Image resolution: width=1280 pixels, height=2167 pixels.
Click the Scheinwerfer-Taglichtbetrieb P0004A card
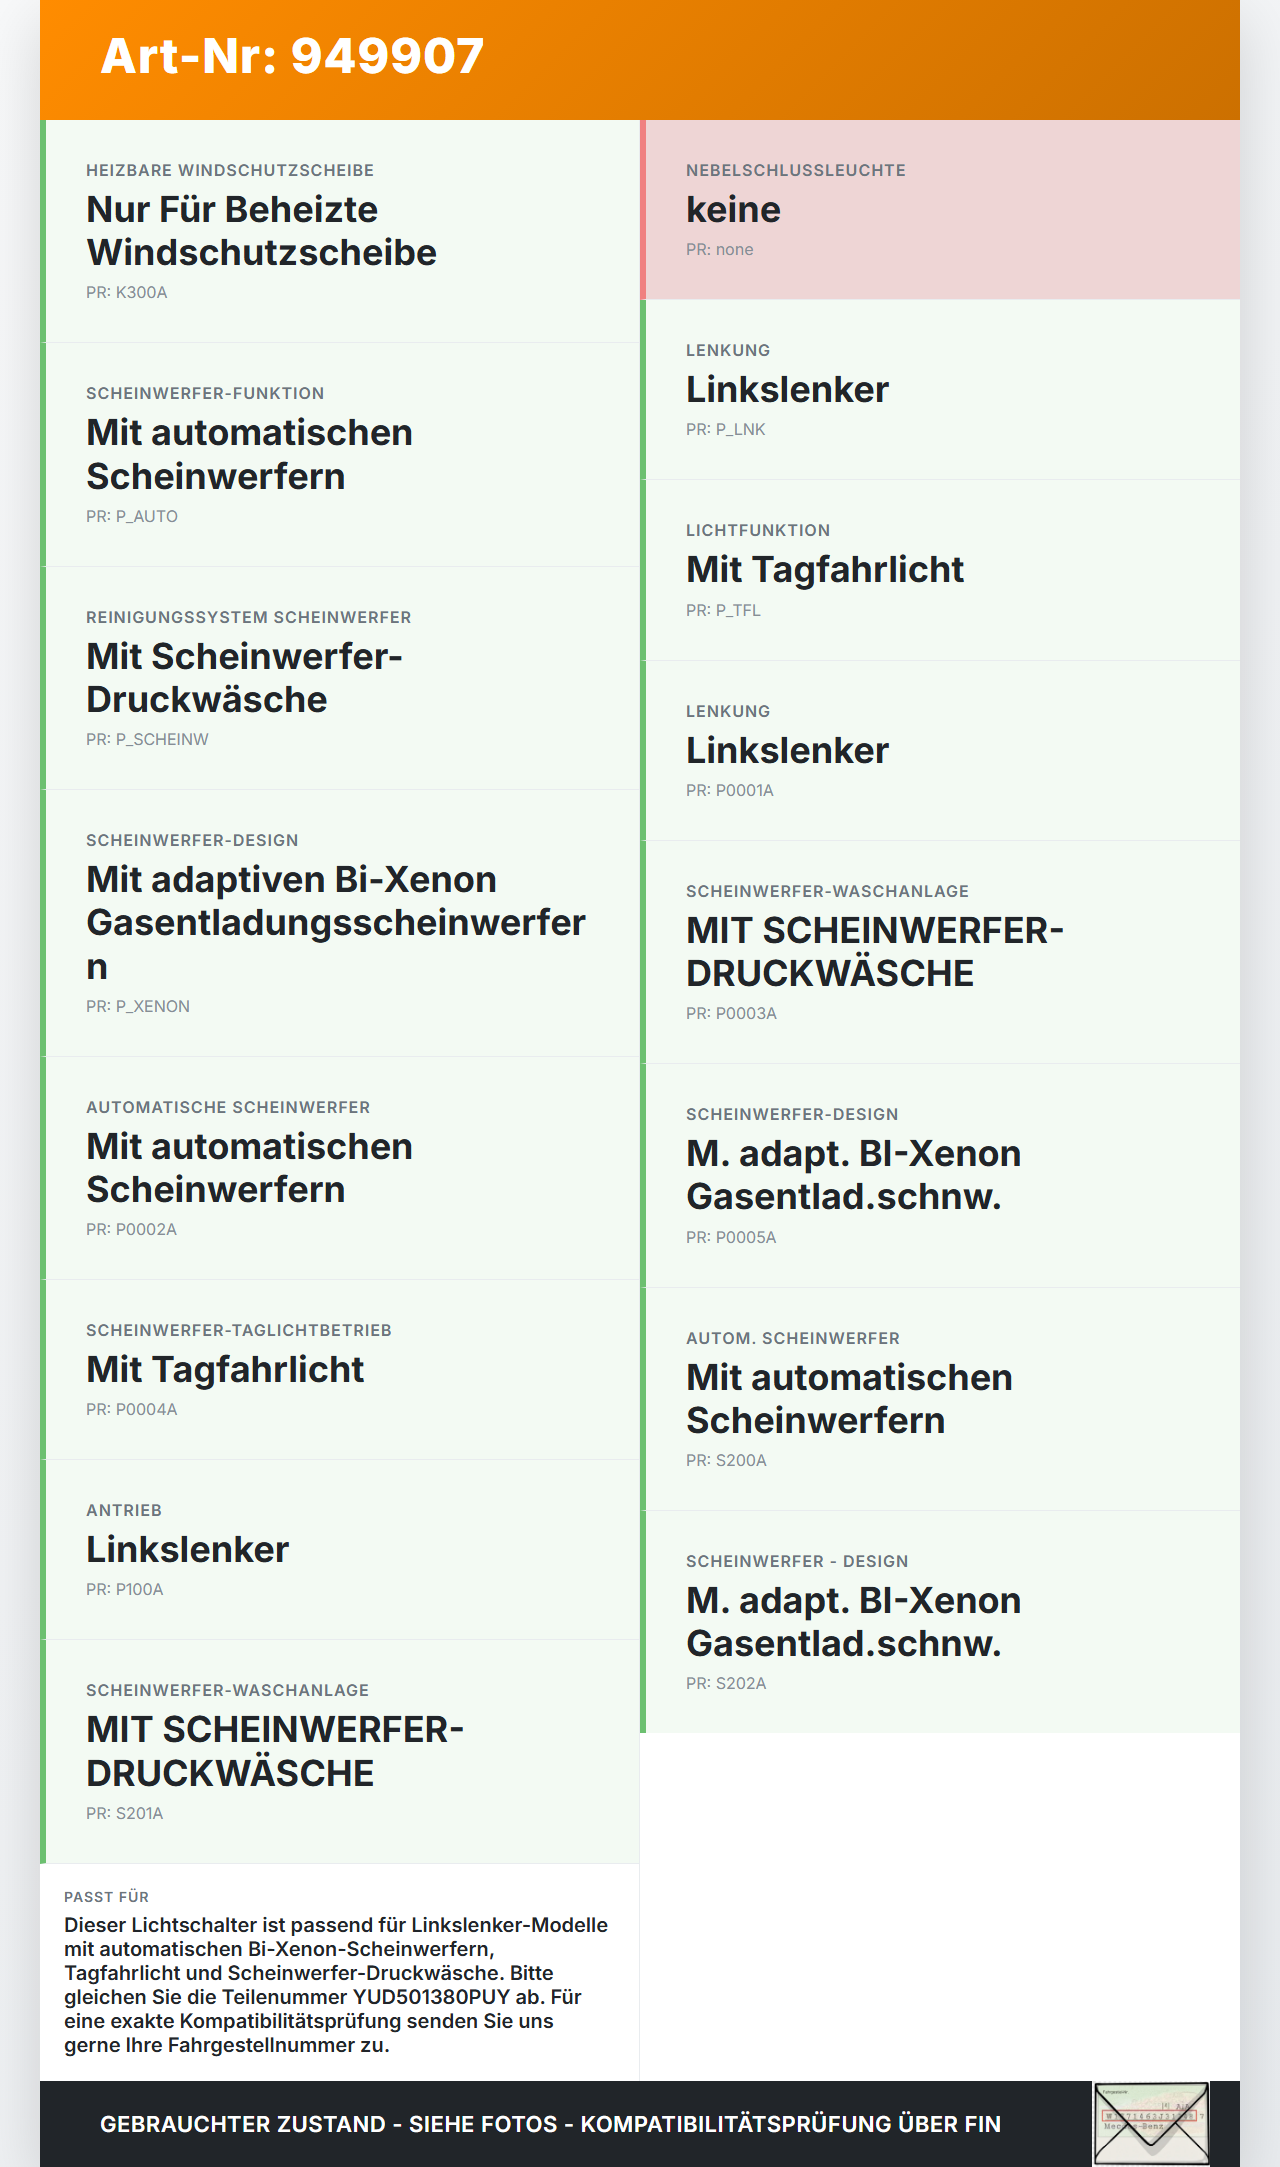click(x=340, y=1370)
